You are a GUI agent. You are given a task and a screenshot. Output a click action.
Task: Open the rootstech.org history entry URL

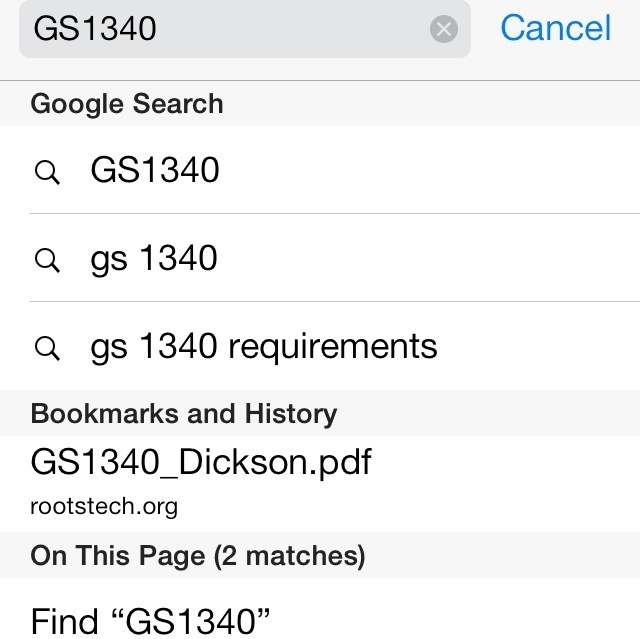(x=104, y=506)
